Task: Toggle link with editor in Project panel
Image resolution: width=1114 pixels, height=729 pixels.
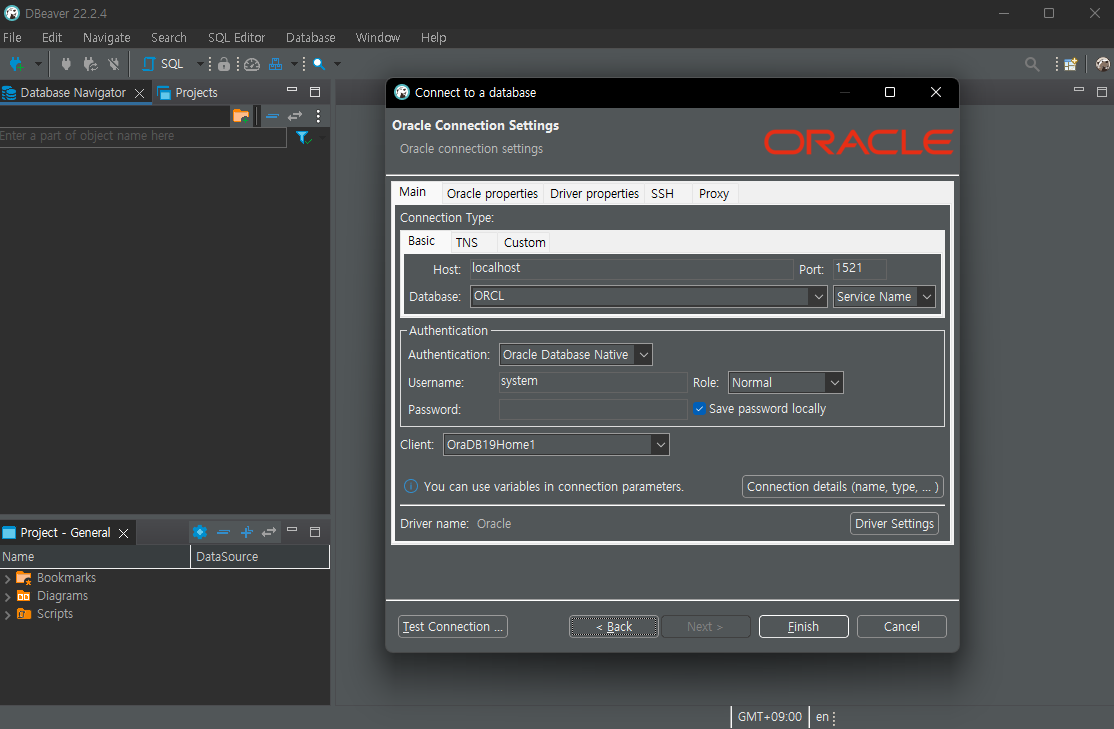Action: (x=269, y=532)
